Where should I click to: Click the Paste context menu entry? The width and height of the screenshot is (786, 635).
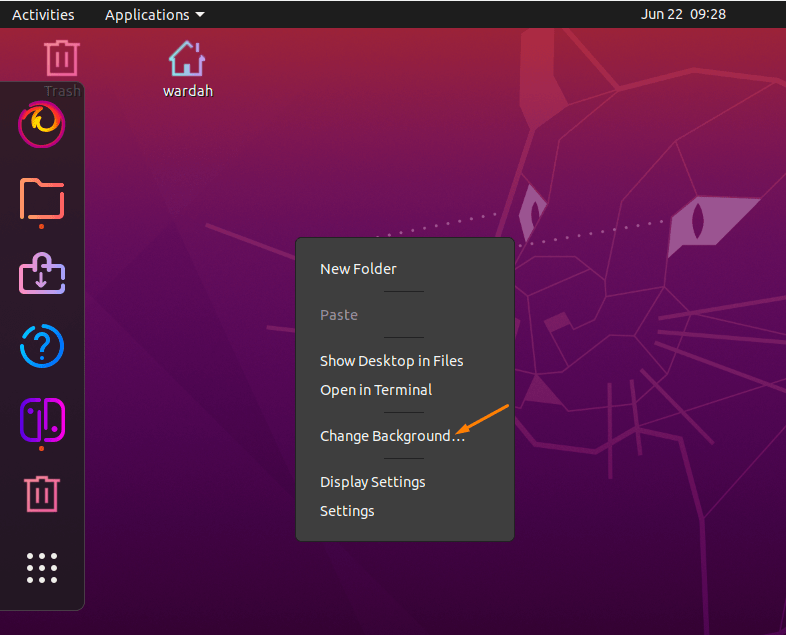[x=339, y=315]
